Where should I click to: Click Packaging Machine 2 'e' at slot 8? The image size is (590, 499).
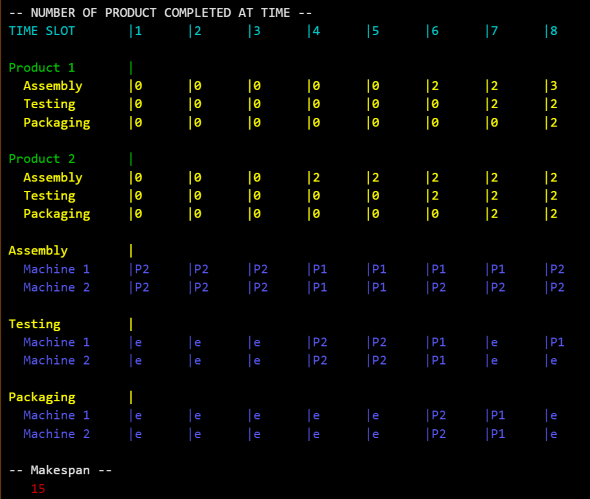[554, 435]
